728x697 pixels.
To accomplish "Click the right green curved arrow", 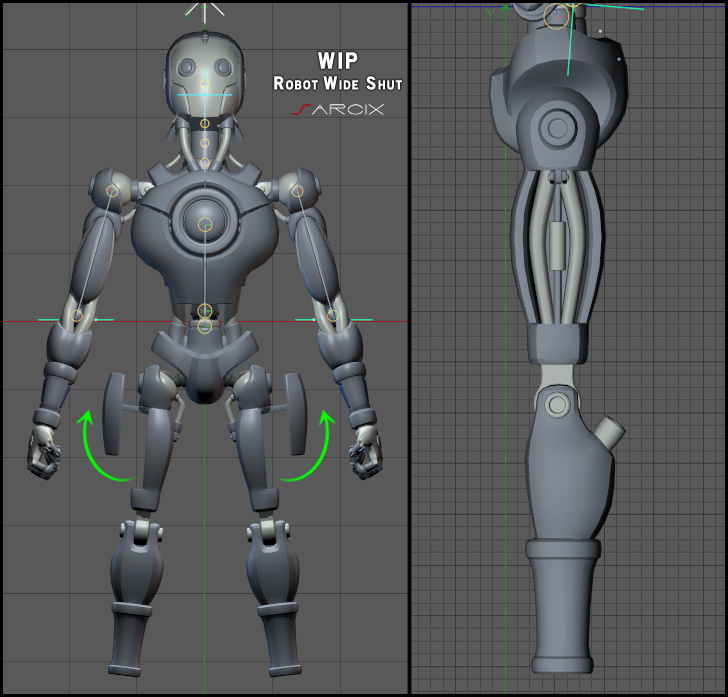I will 307,446.
